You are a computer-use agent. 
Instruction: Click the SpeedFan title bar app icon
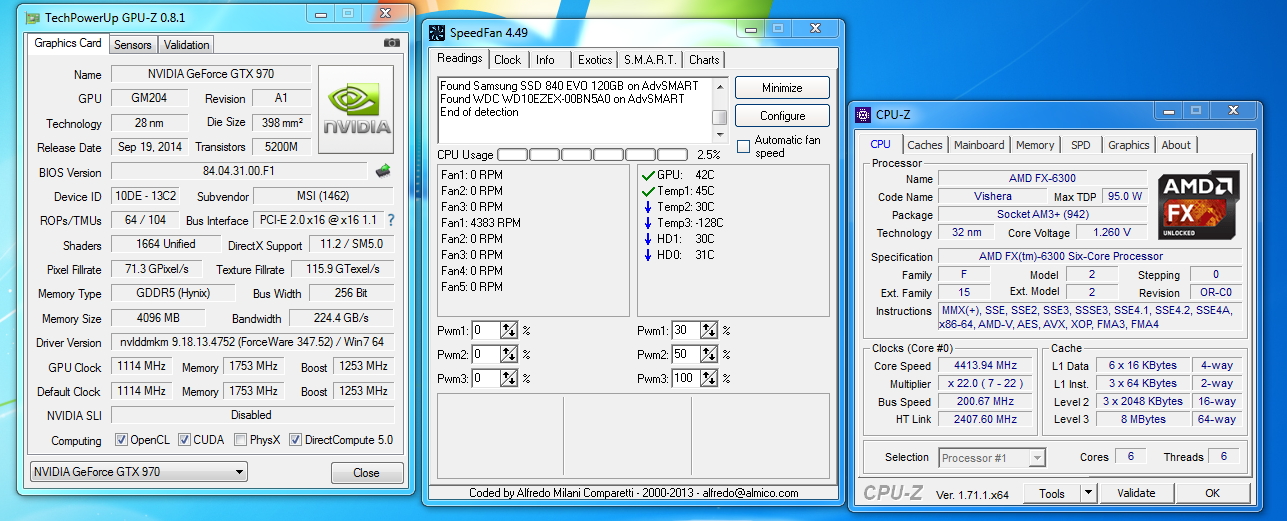(437, 31)
